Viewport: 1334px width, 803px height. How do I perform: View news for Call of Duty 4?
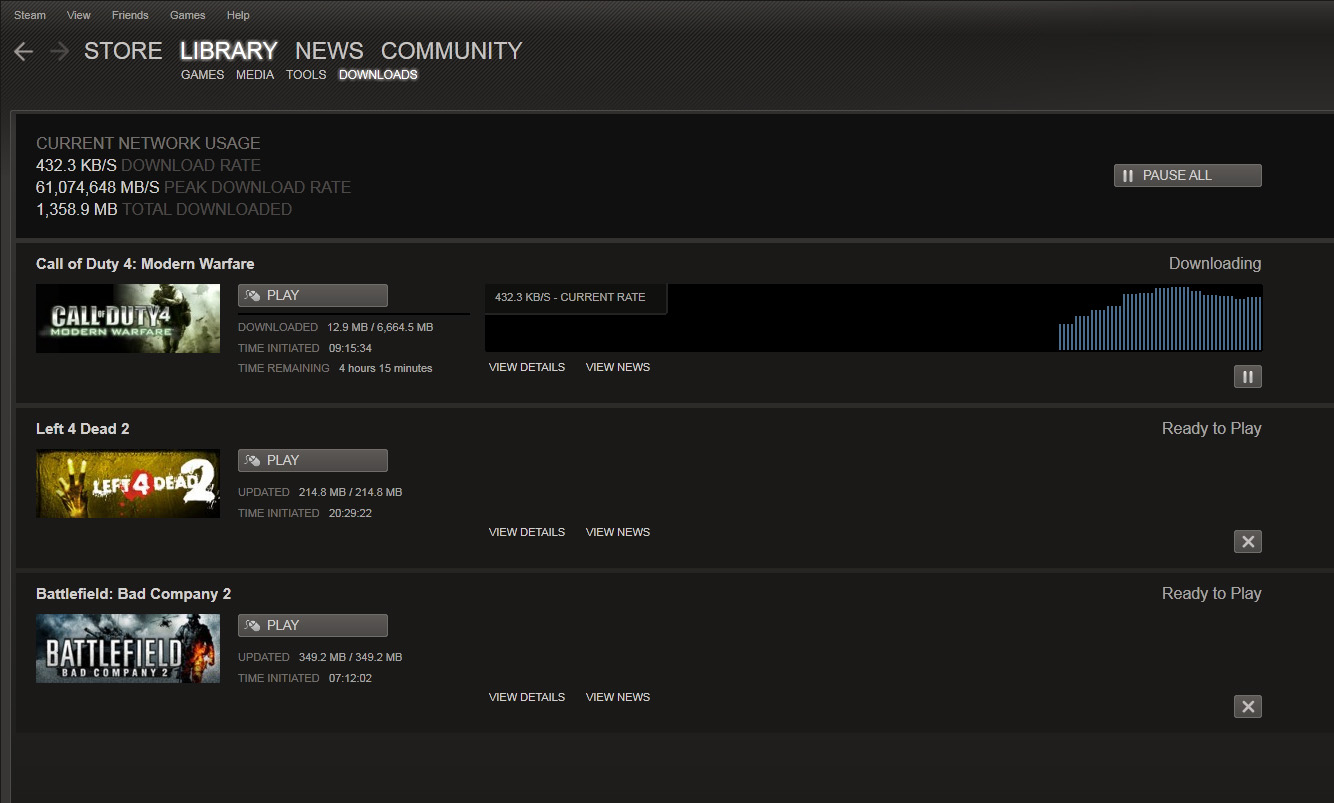(x=618, y=367)
